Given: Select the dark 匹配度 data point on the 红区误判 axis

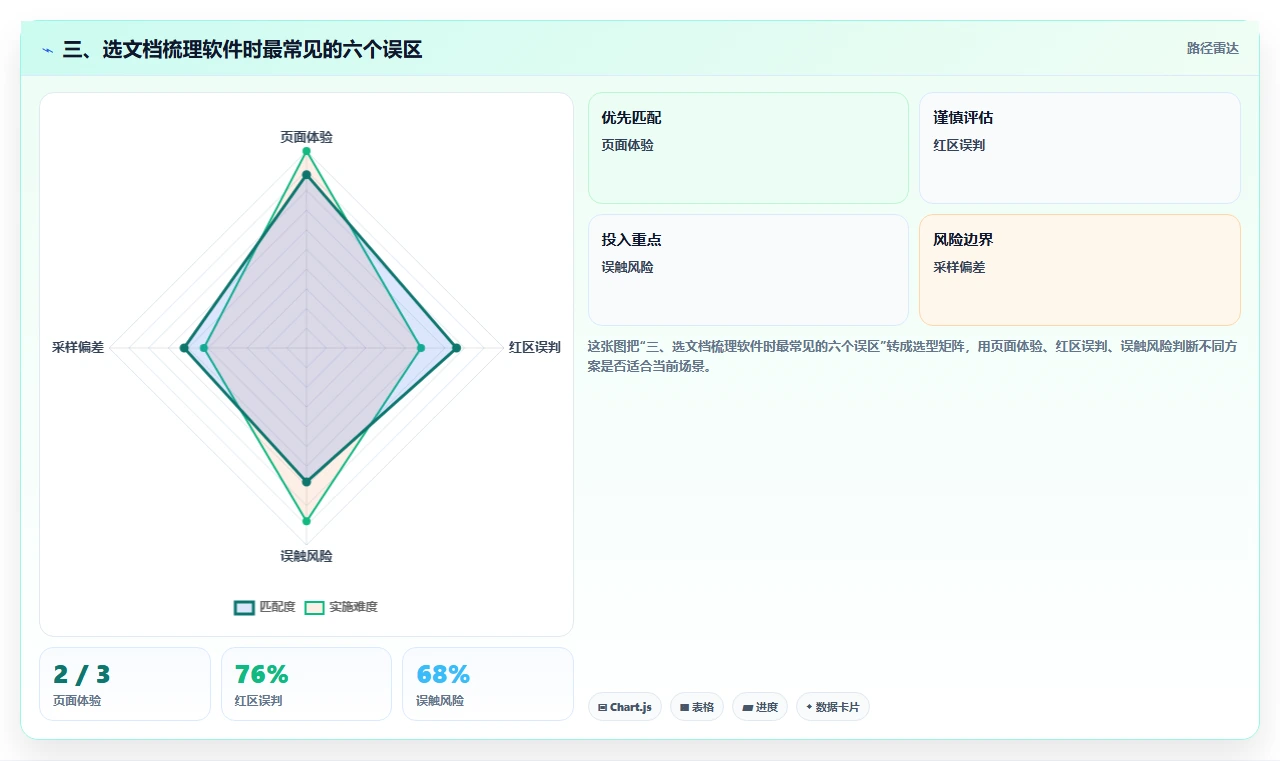Looking at the screenshot, I should (456, 348).
